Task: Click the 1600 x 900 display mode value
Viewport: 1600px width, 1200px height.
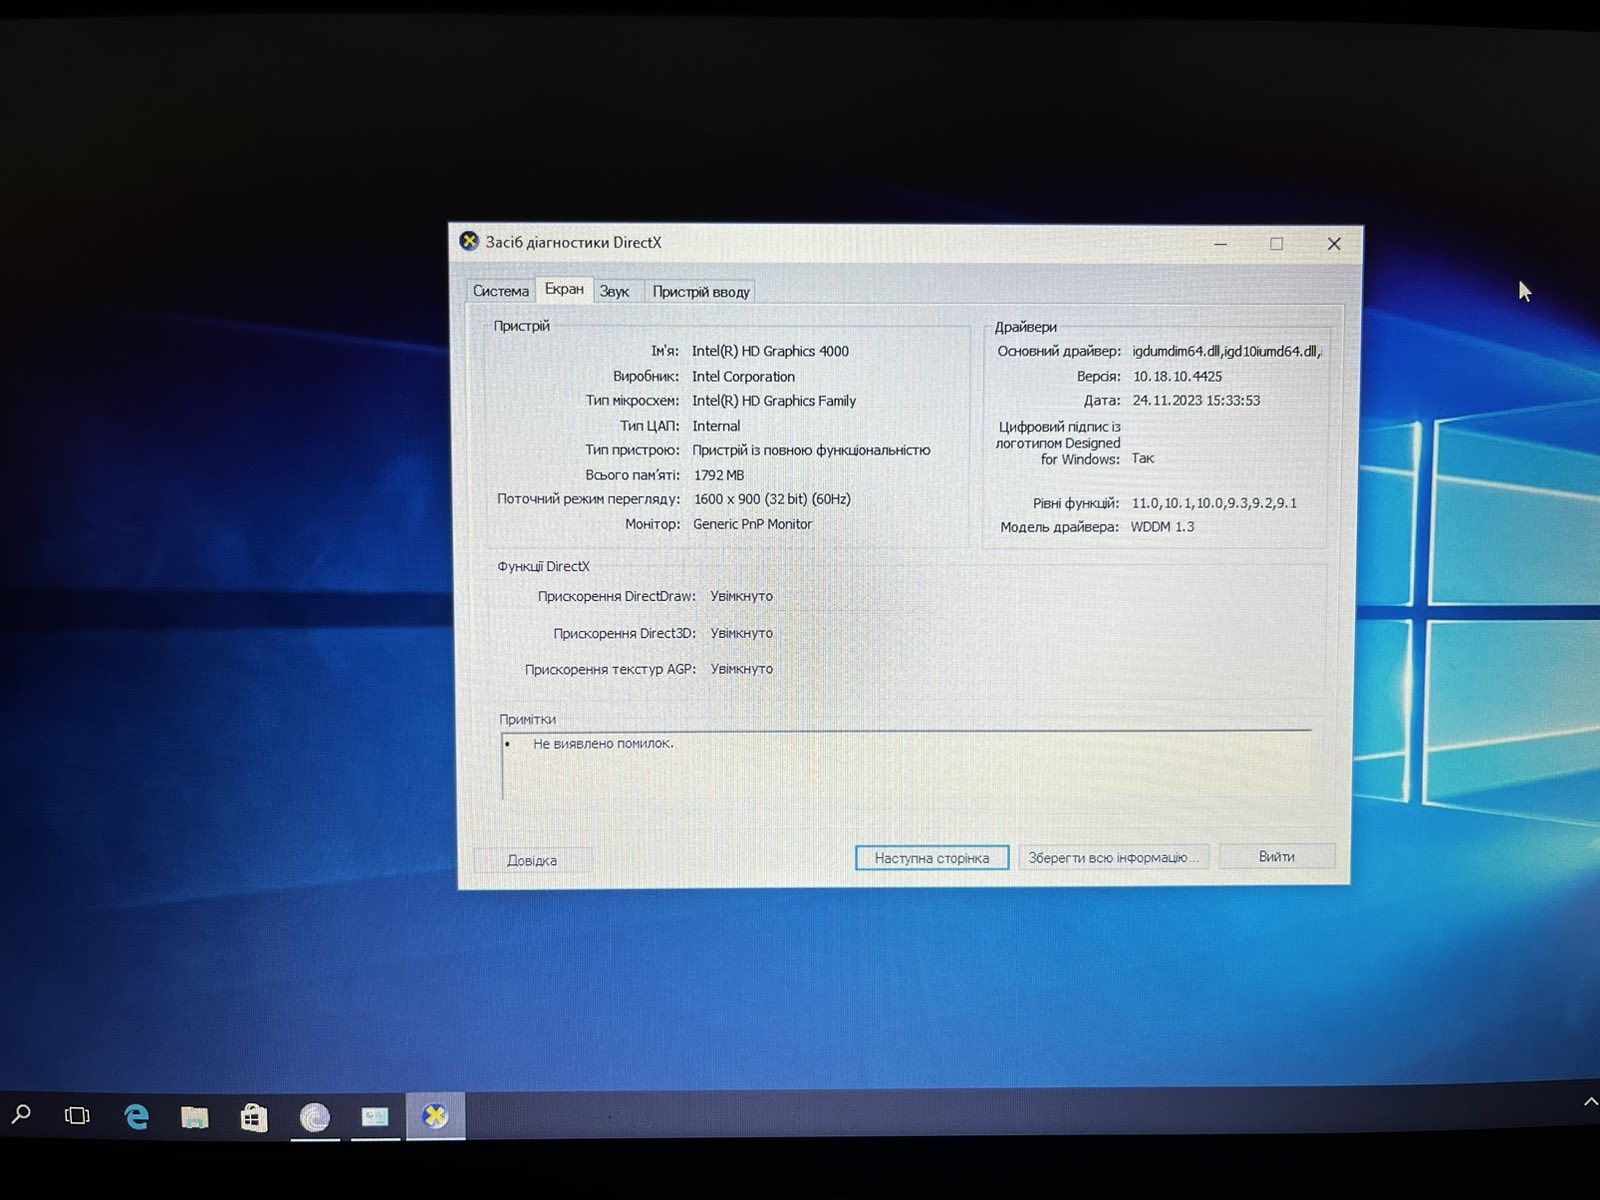Action: coord(772,499)
